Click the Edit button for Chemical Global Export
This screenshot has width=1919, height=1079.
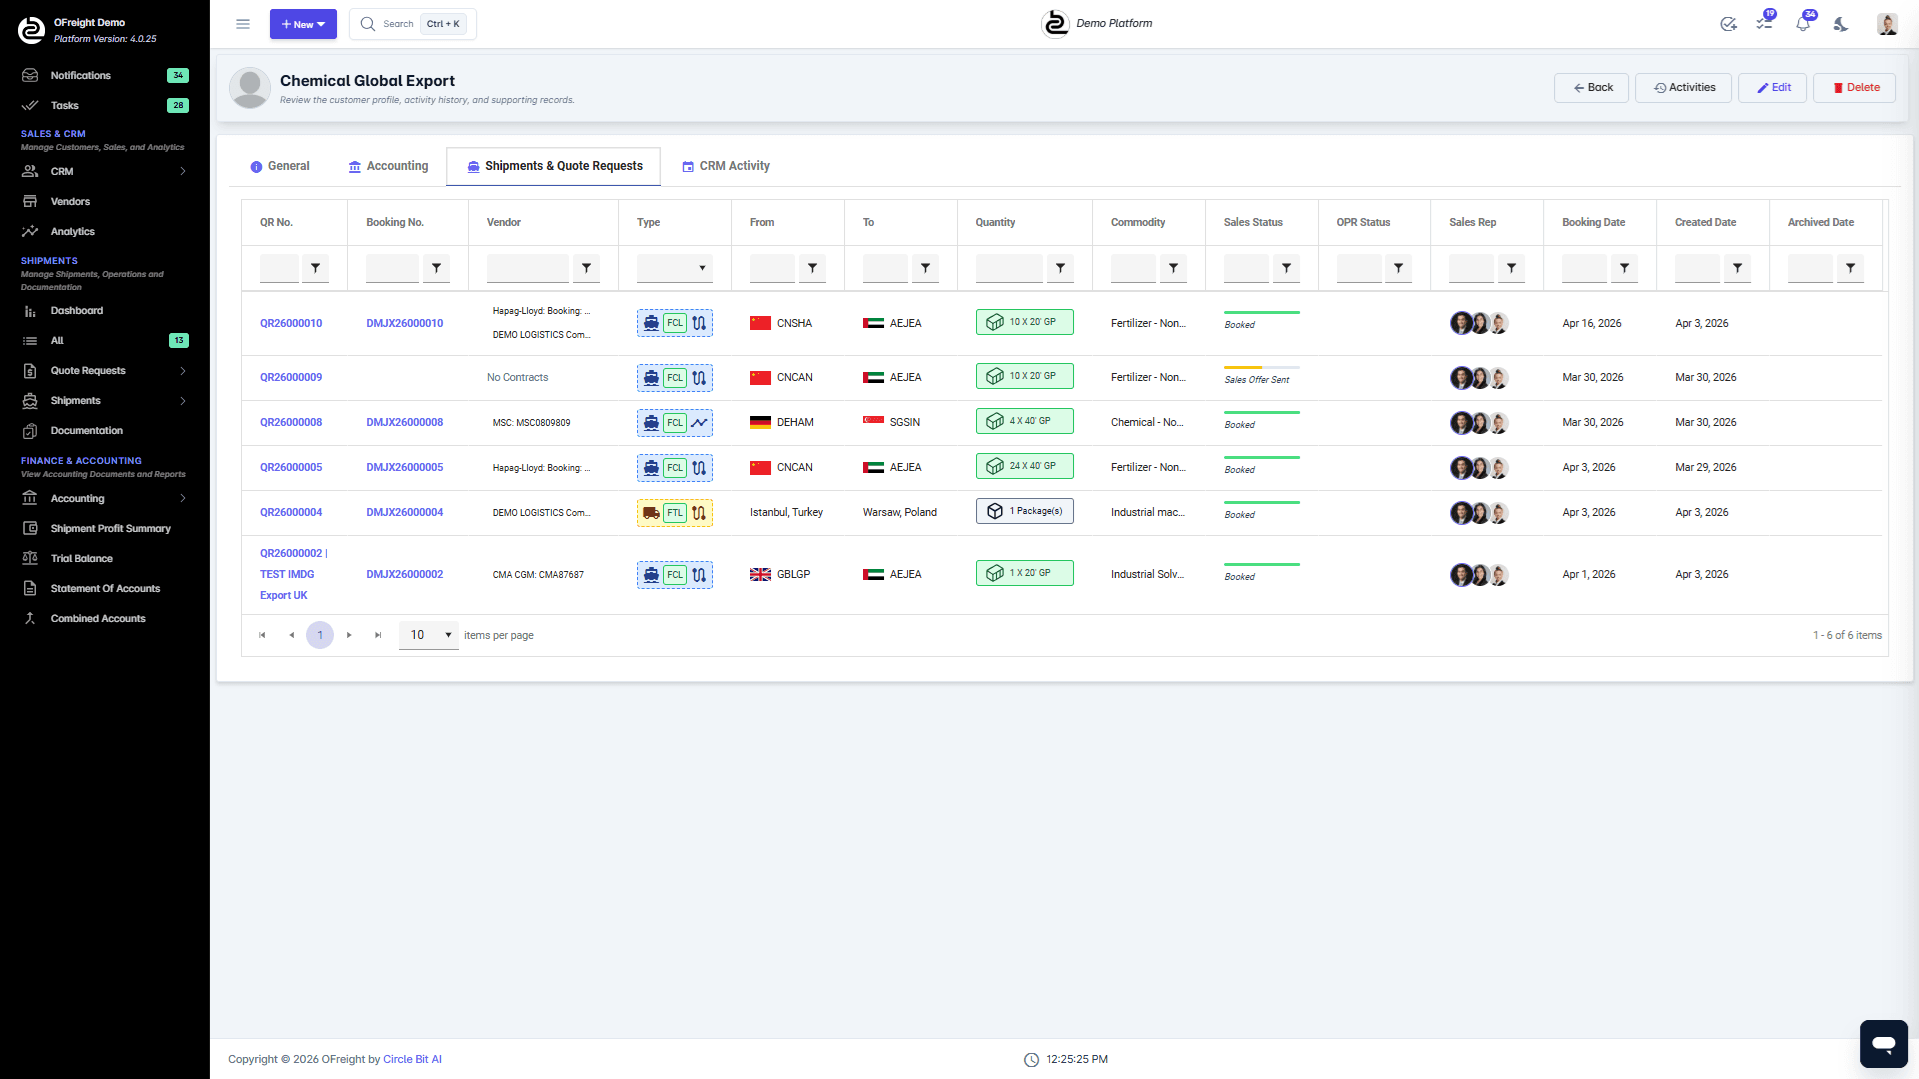coord(1771,87)
